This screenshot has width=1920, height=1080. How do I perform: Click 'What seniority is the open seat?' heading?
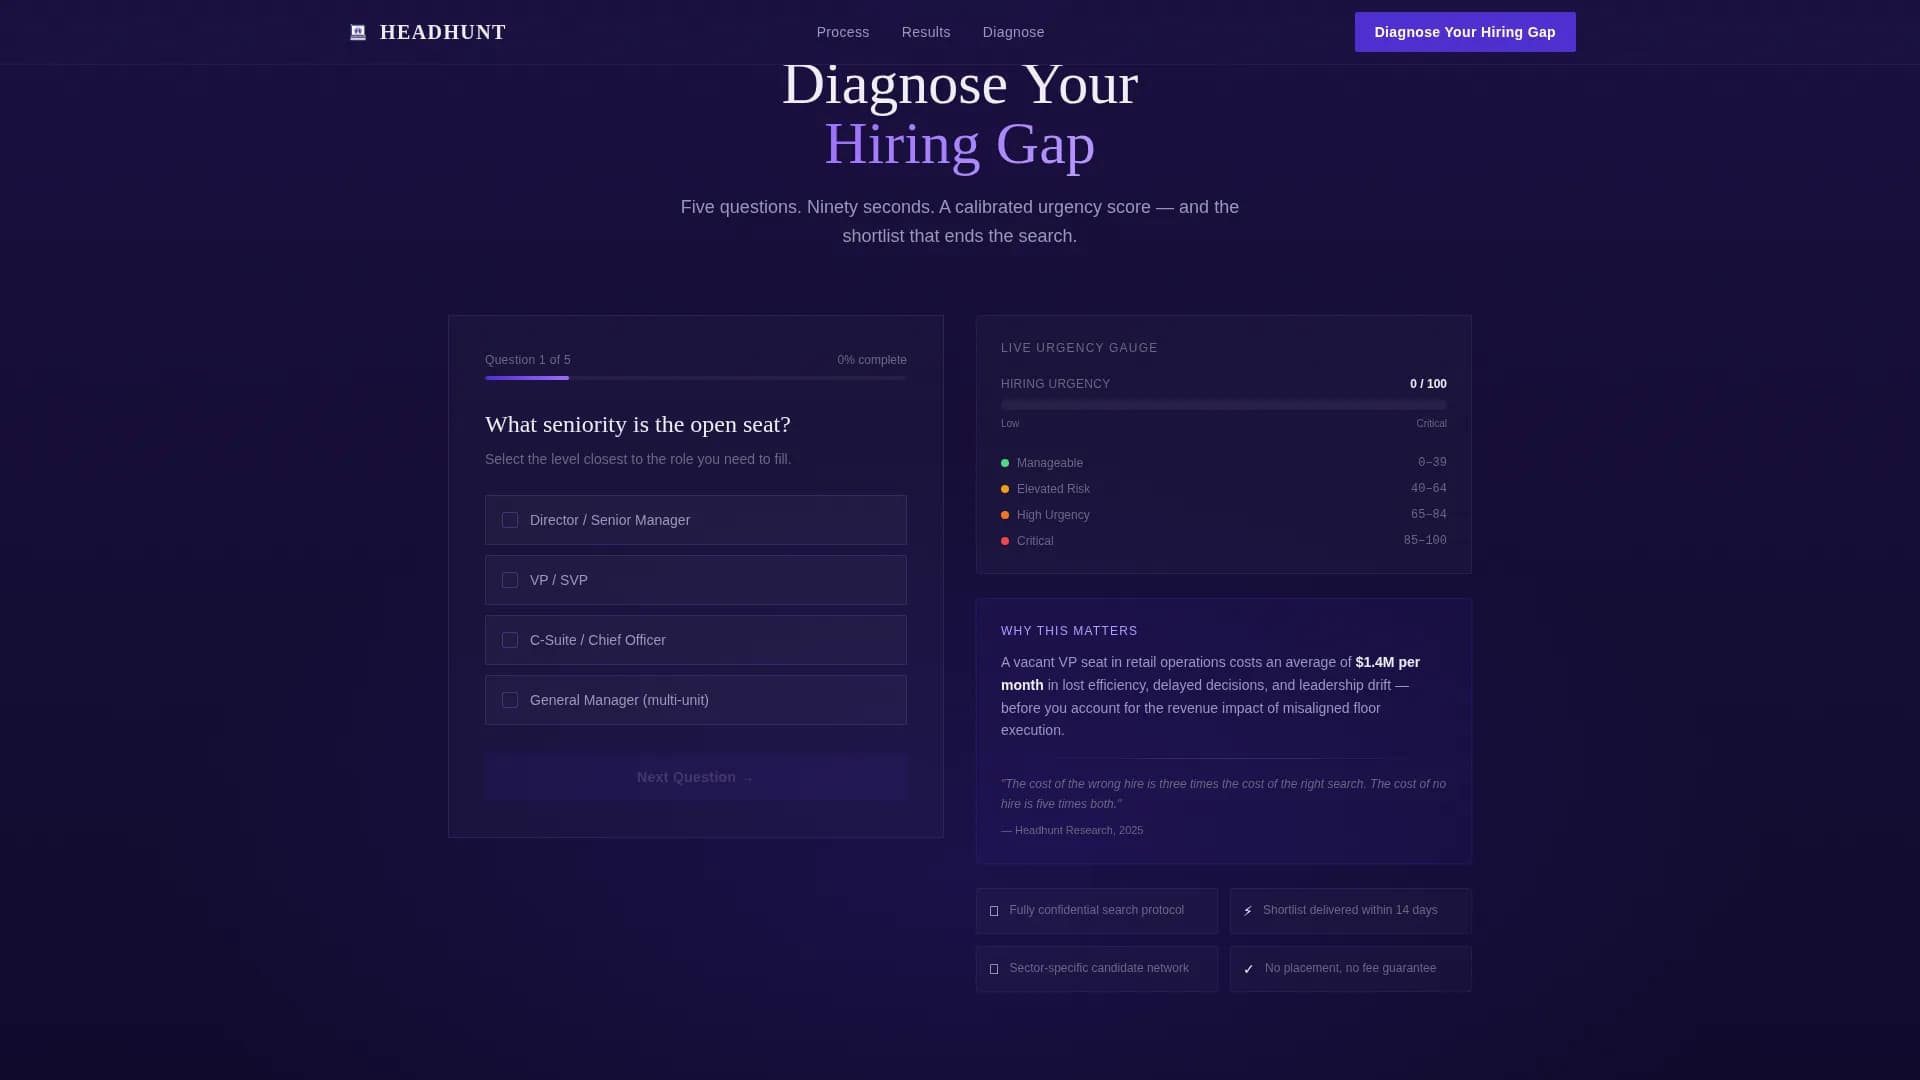tap(638, 424)
